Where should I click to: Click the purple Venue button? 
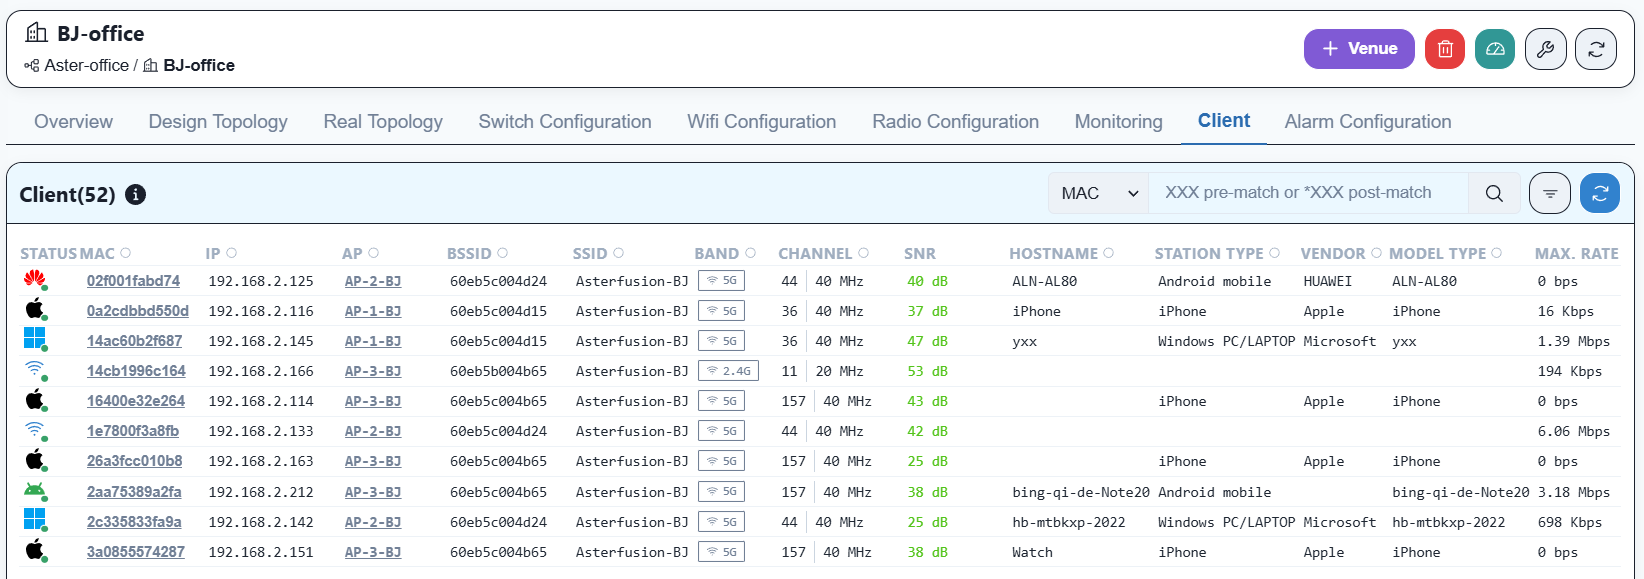tap(1359, 49)
